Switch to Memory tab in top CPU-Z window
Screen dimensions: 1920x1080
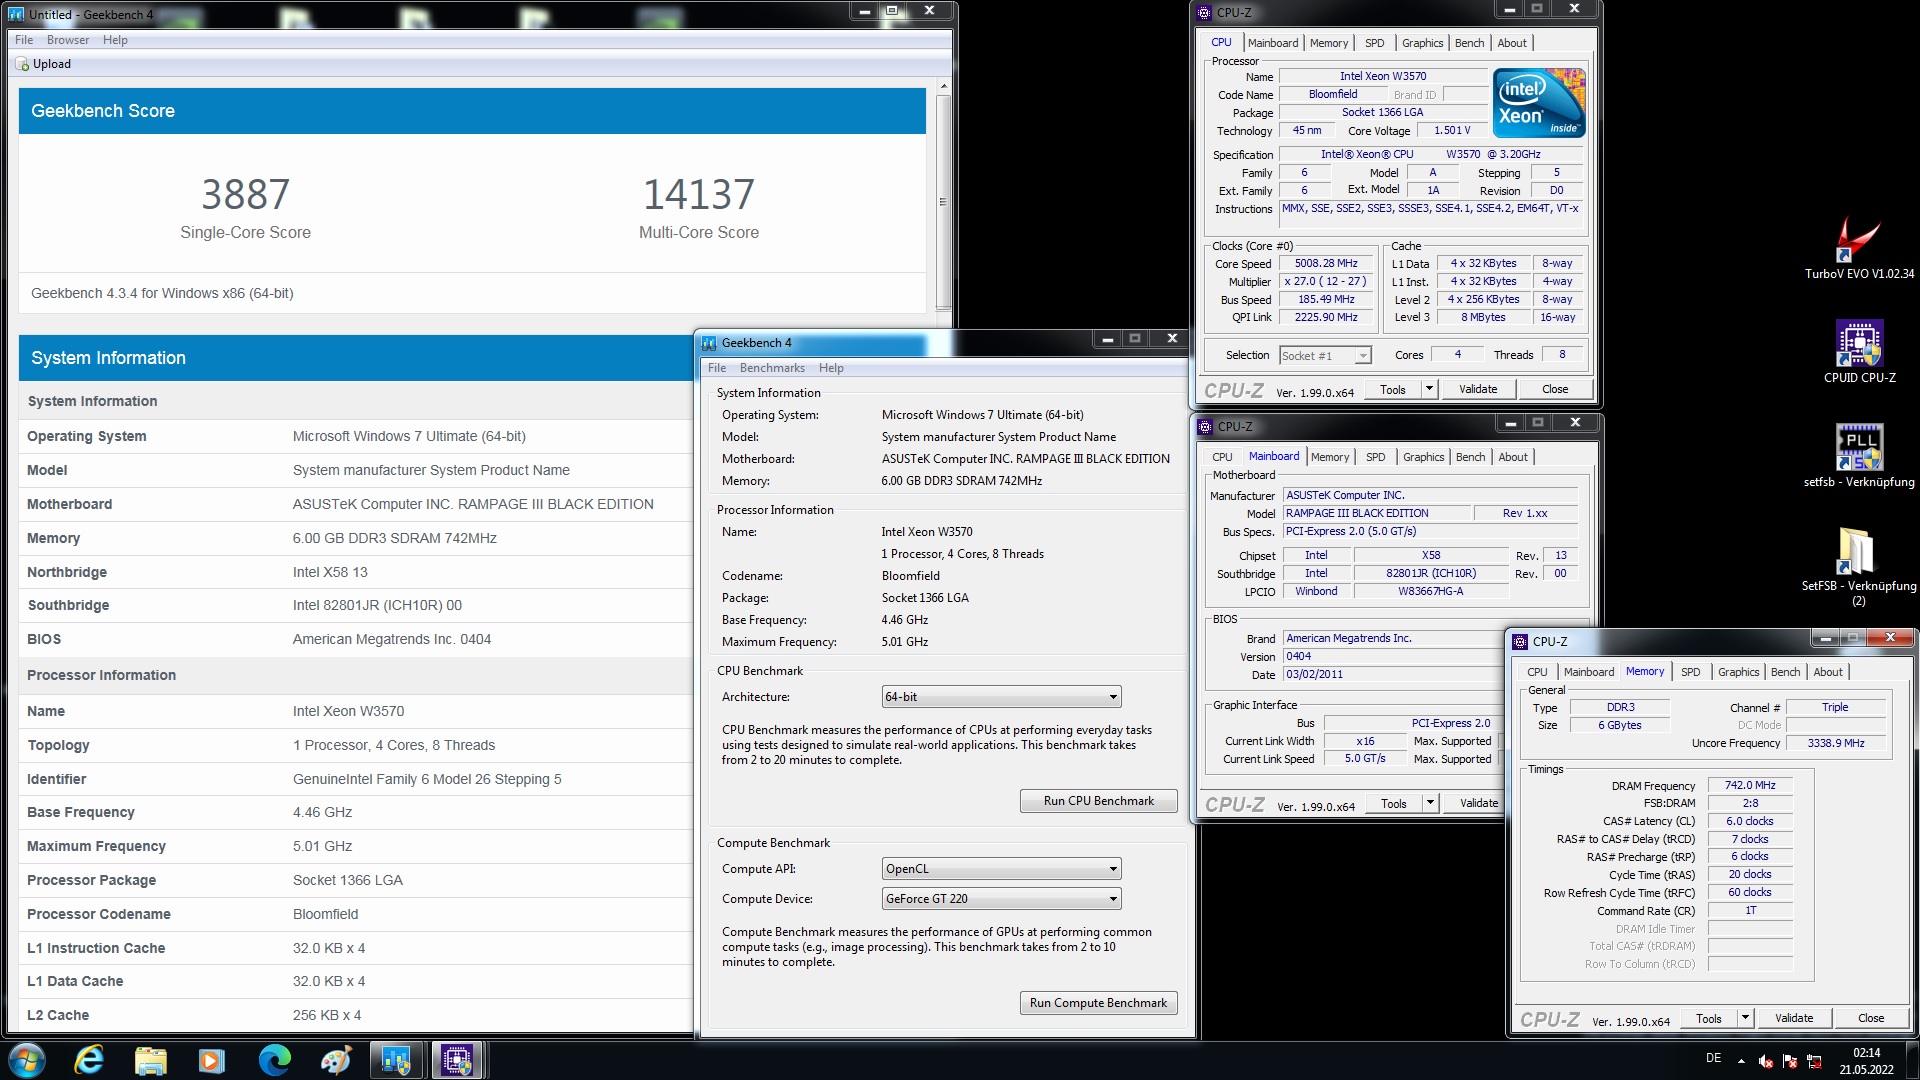tap(1329, 43)
